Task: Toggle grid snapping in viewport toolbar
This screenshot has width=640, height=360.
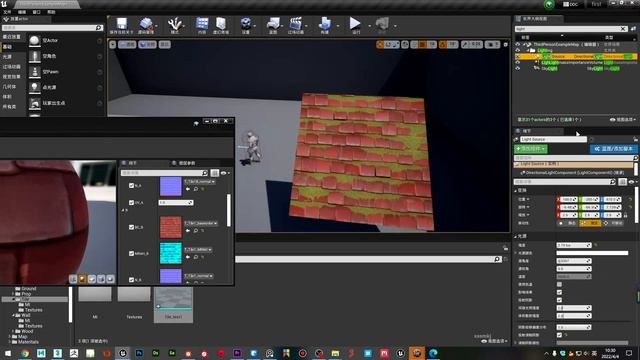Action: coord(423,44)
